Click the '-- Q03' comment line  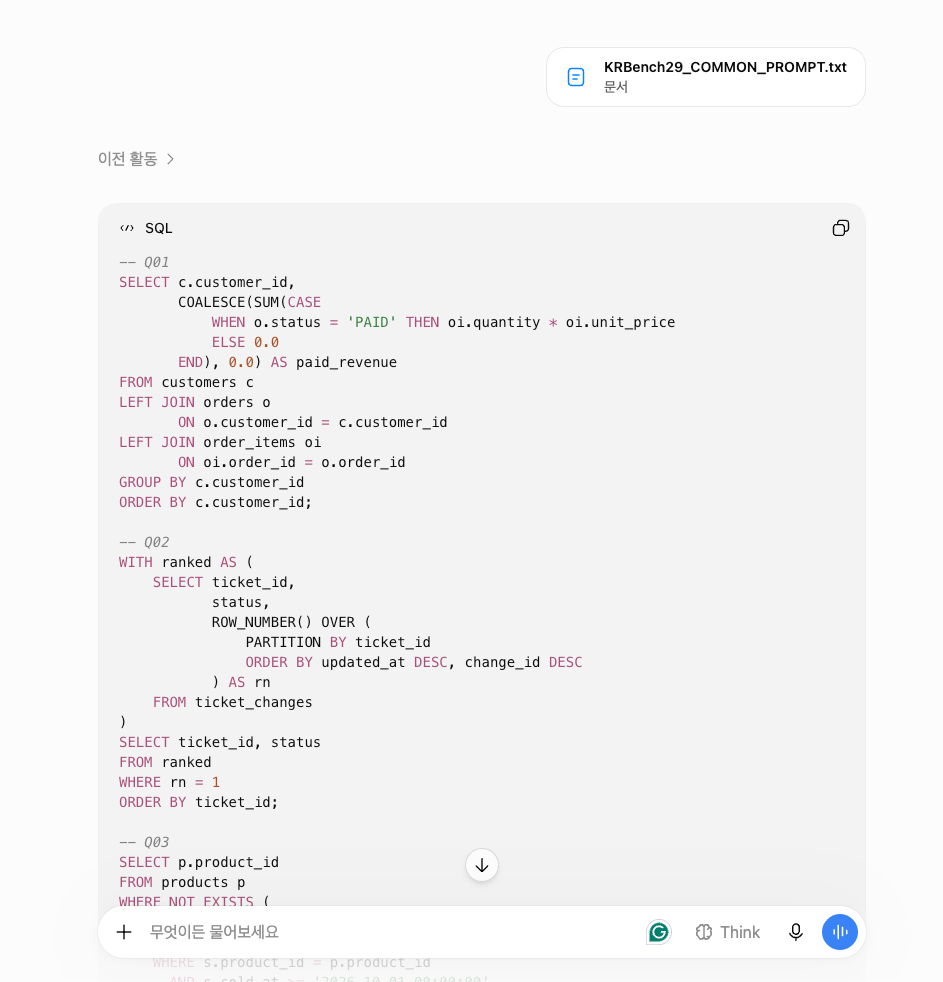[x=144, y=842]
